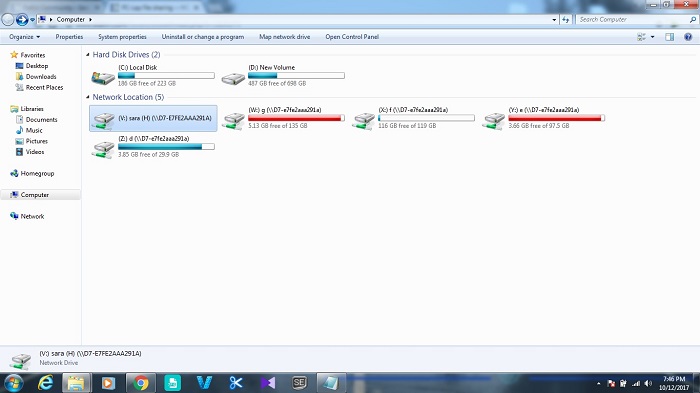
Task: Click '487 GB free of 698 GB' text
Action: [277, 84]
